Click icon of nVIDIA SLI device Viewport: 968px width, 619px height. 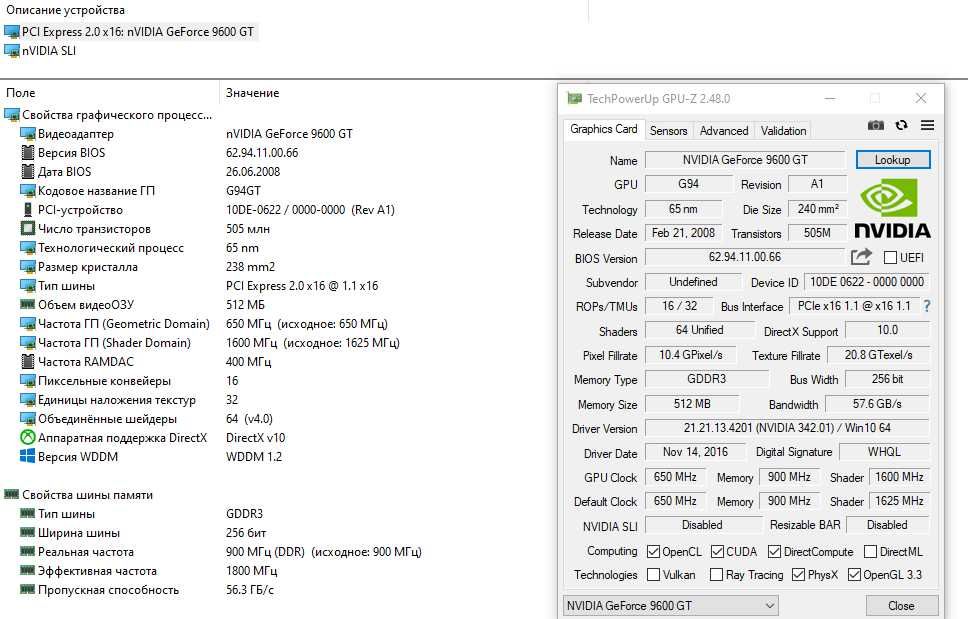coord(12,51)
